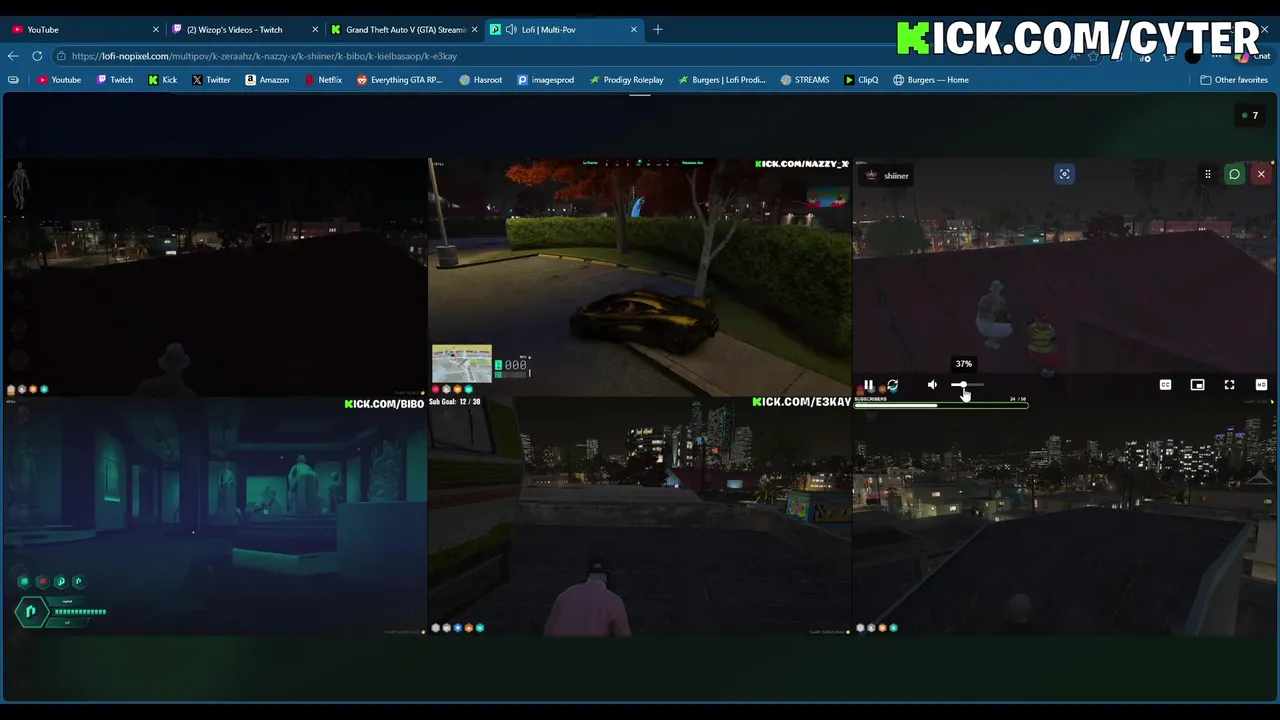Click the viewer count badge showing 7
The image size is (1280, 720).
[1249, 116]
